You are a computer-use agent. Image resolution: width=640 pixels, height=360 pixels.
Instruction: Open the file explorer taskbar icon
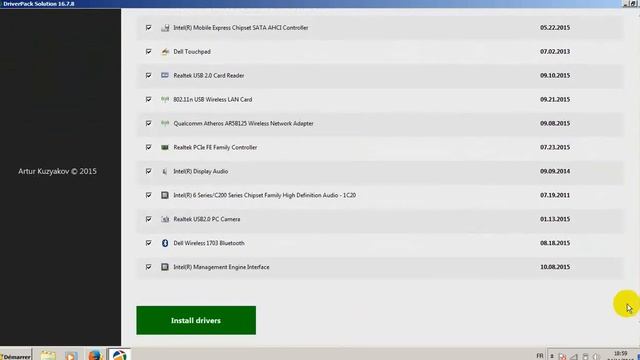point(48,355)
